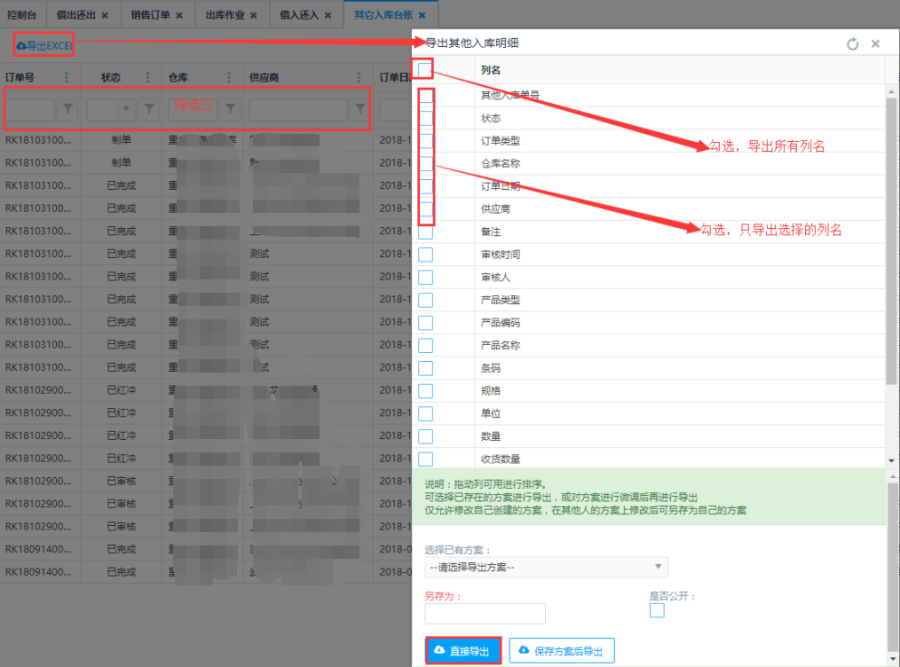Click the column list vertical scrollbar
Viewport: 900px width, 667px height.
click(x=891, y=240)
